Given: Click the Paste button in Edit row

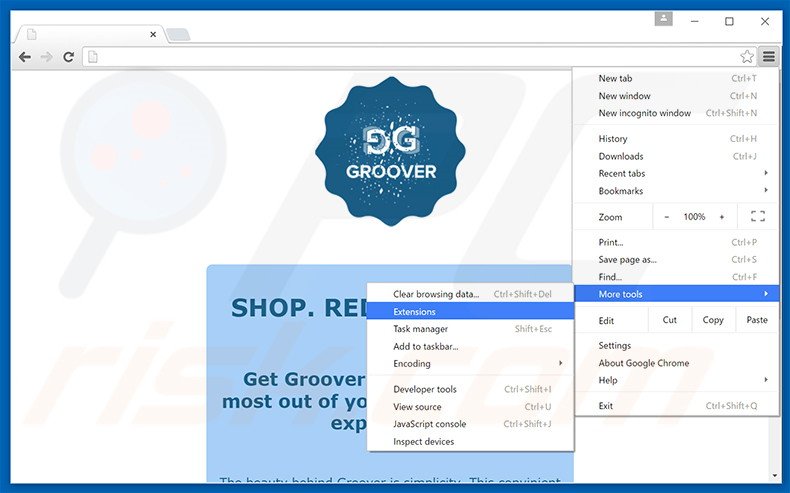Looking at the screenshot, I should click(757, 320).
